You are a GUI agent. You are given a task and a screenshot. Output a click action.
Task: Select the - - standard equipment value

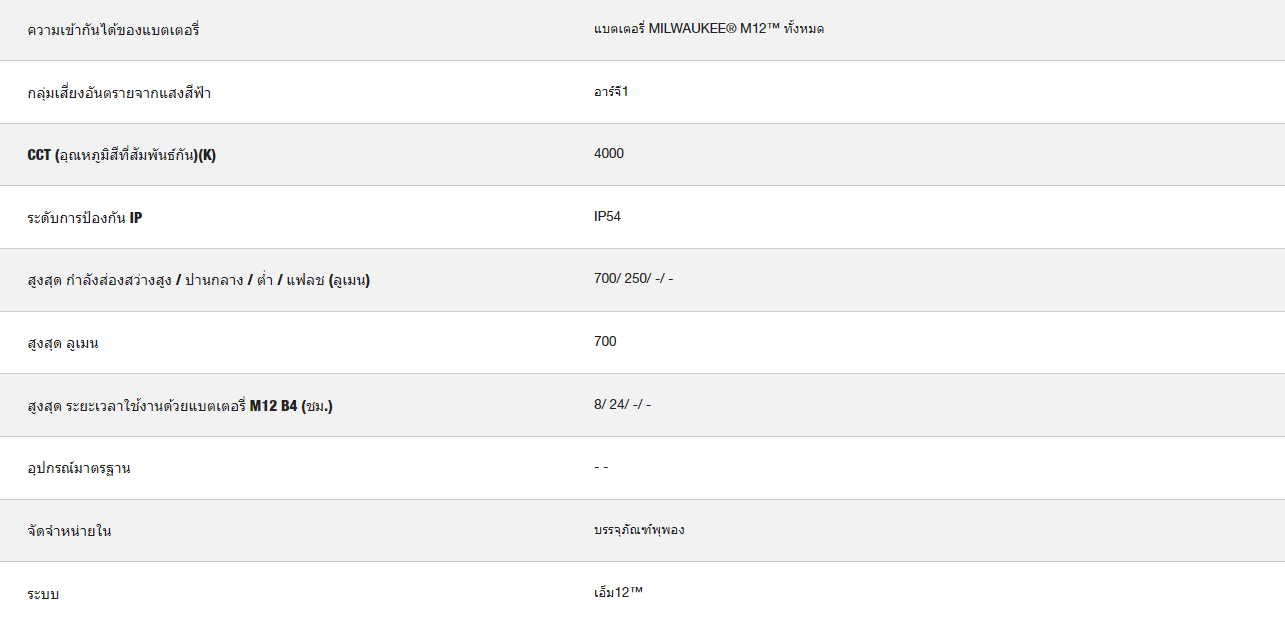click(x=600, y=467)
